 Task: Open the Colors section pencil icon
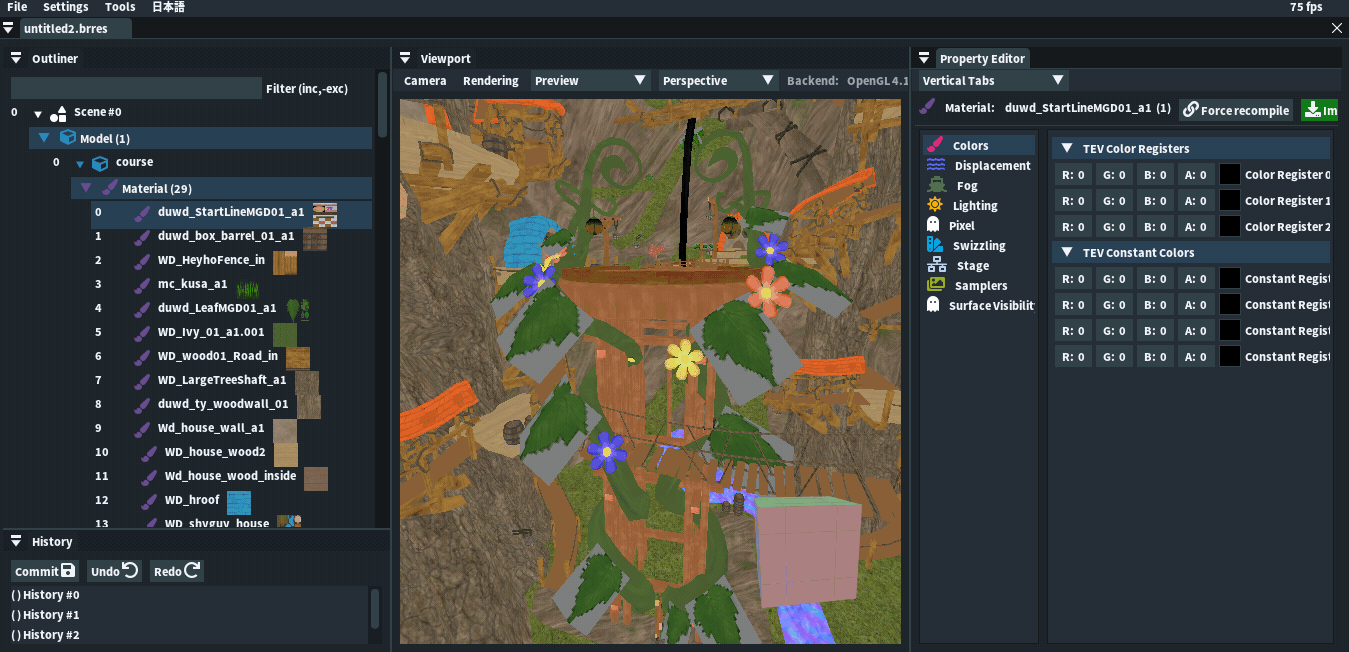pos(936,146)
